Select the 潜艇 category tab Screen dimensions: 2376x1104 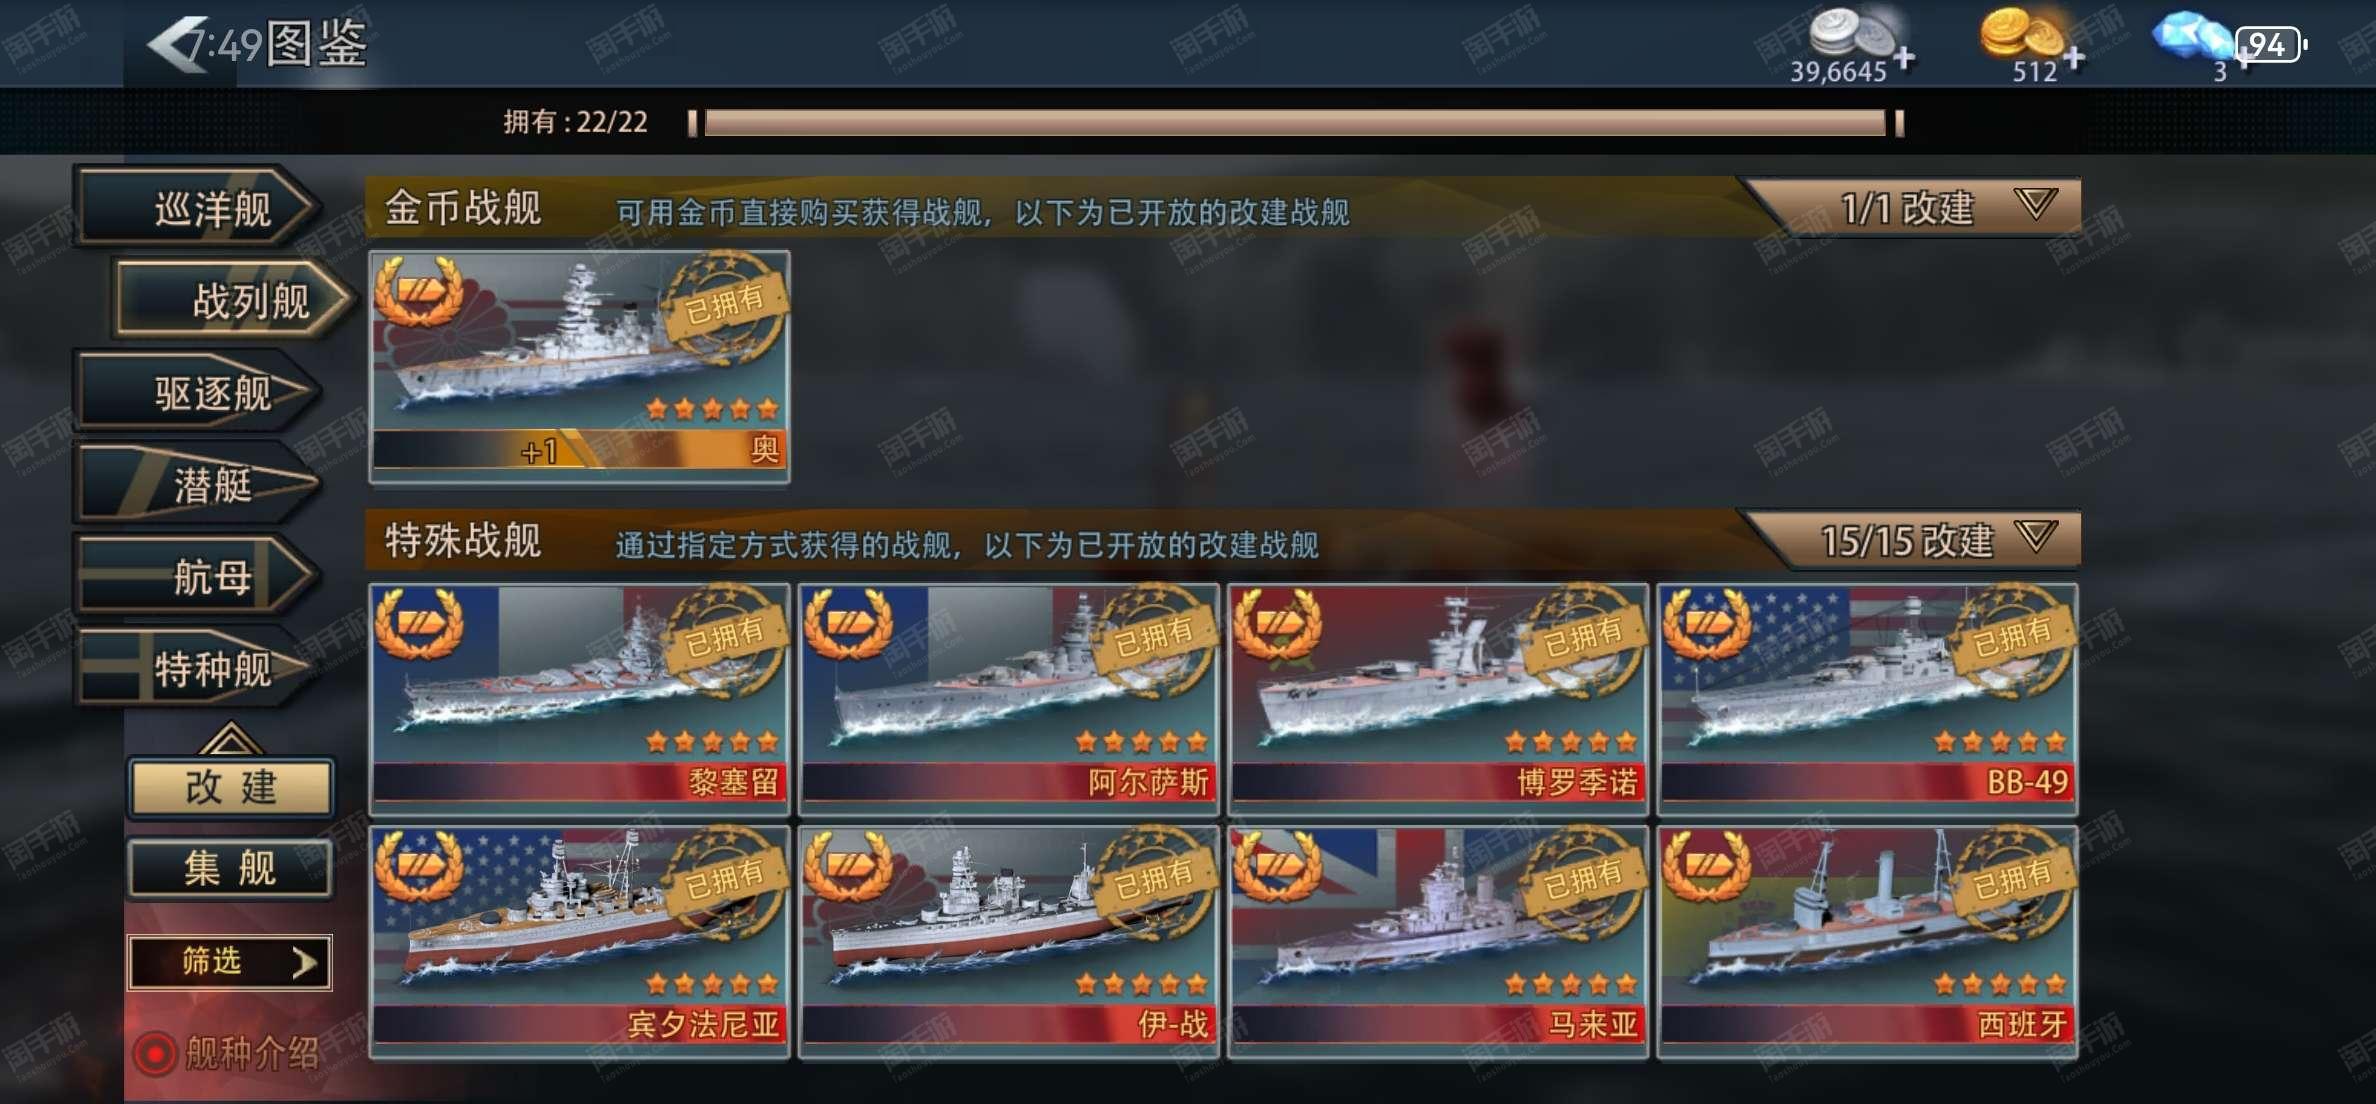(198, 485)
